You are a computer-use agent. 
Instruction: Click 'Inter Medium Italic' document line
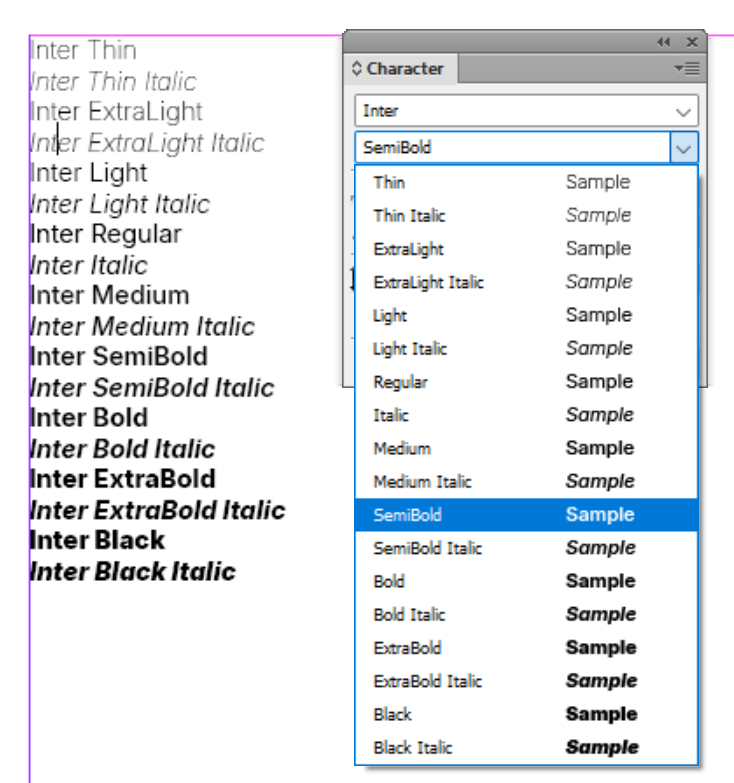coord(142,327)
